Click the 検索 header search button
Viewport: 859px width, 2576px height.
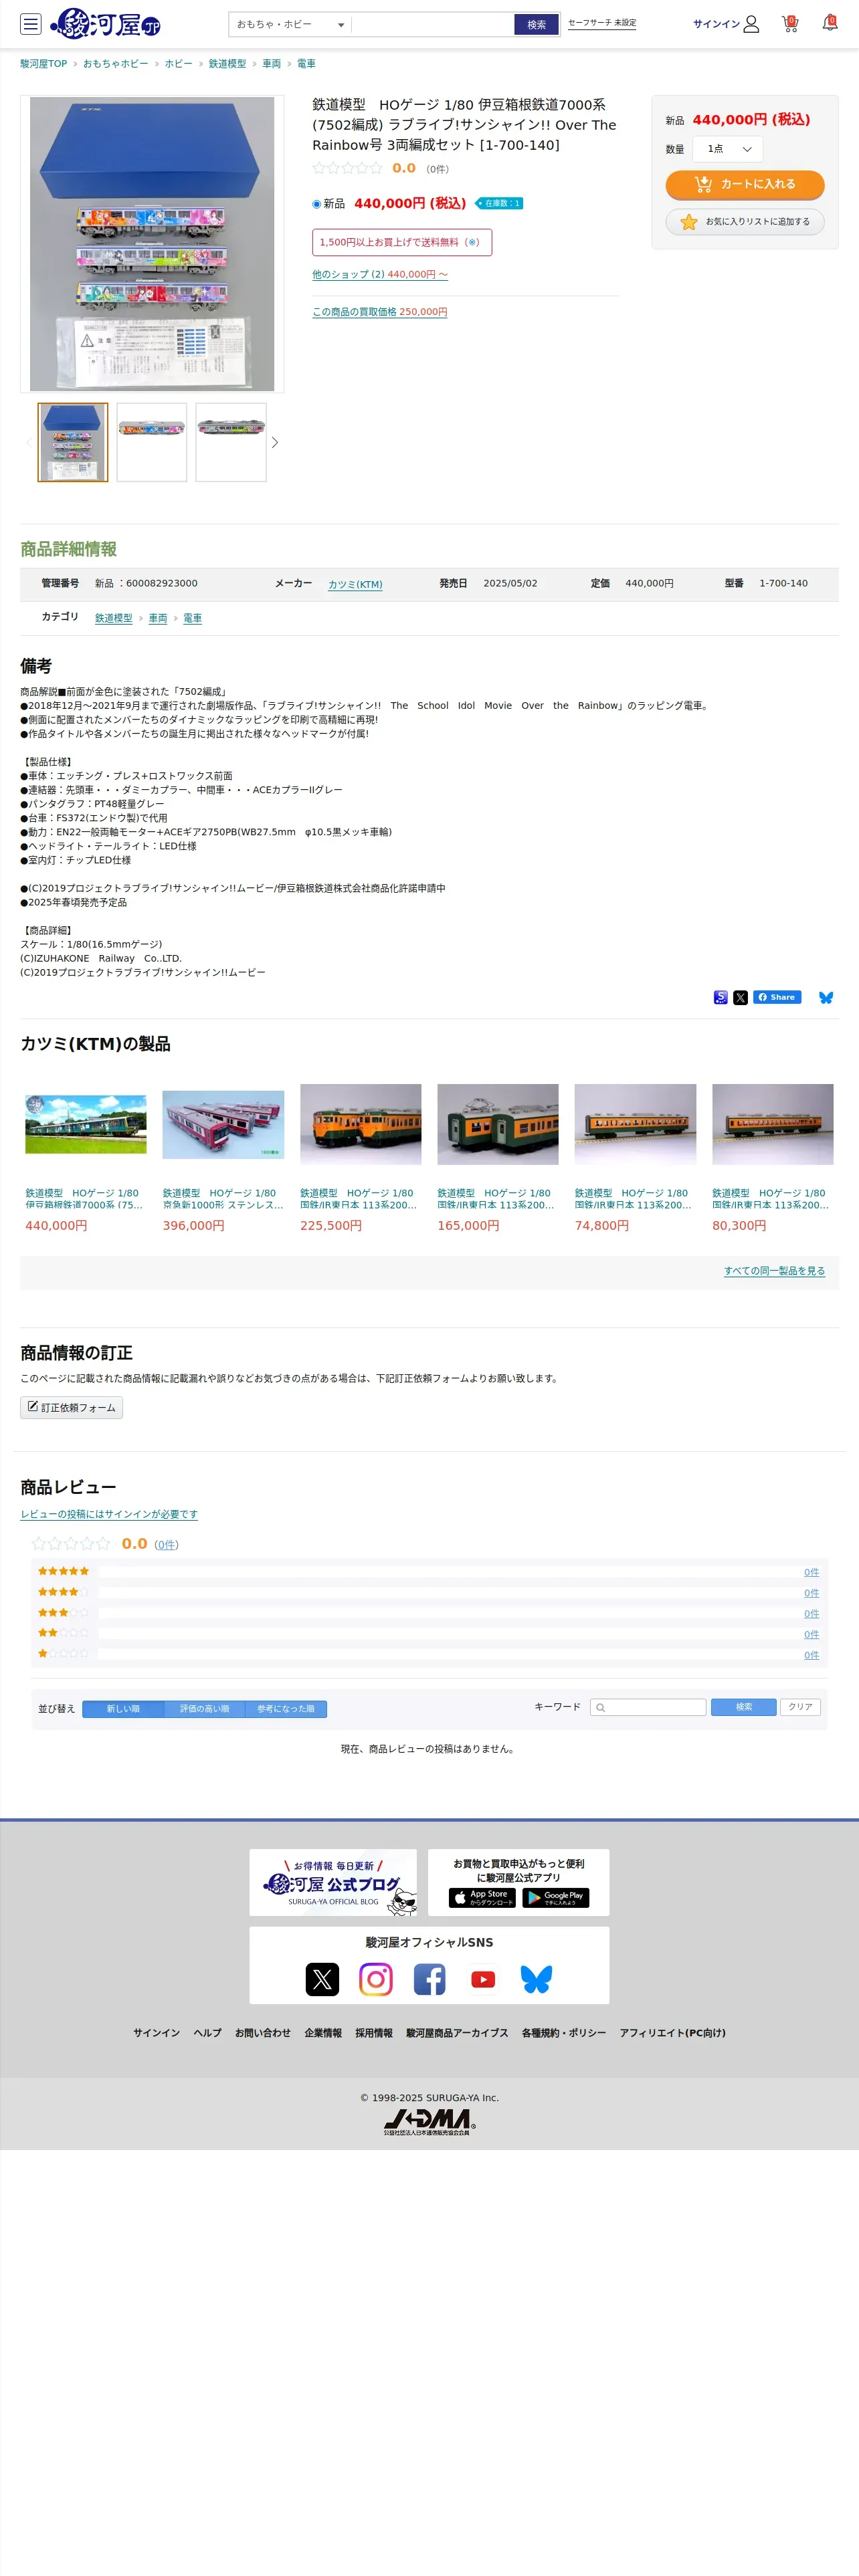point(537,24)
